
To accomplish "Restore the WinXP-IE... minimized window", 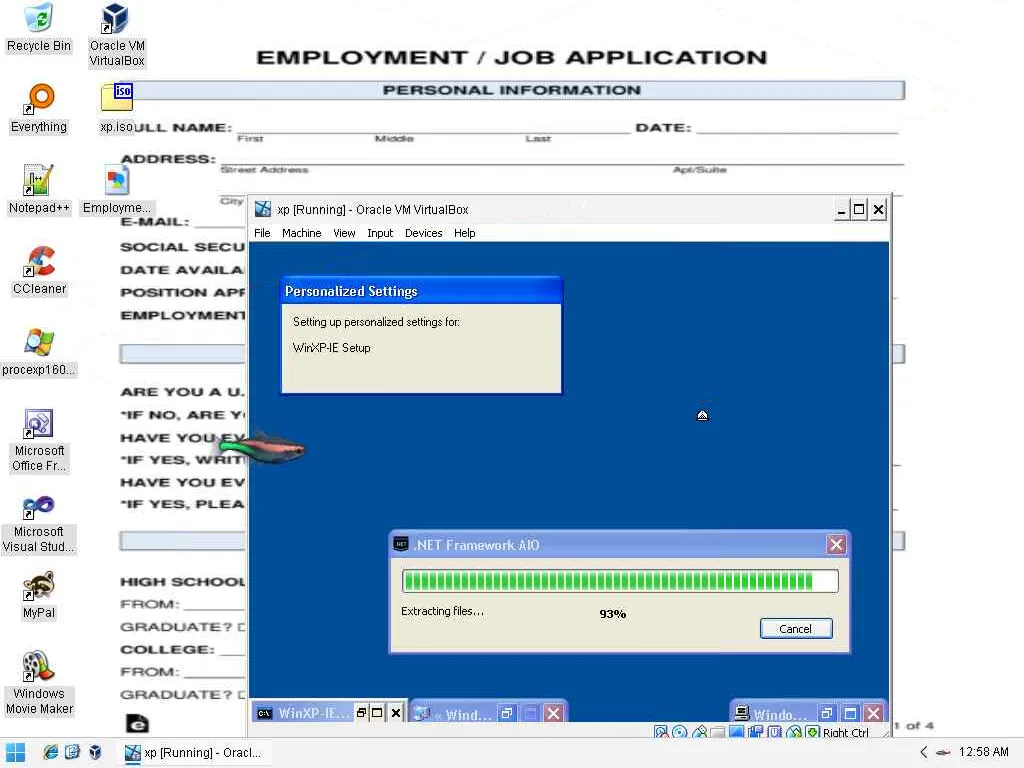I will coord(361,712).
